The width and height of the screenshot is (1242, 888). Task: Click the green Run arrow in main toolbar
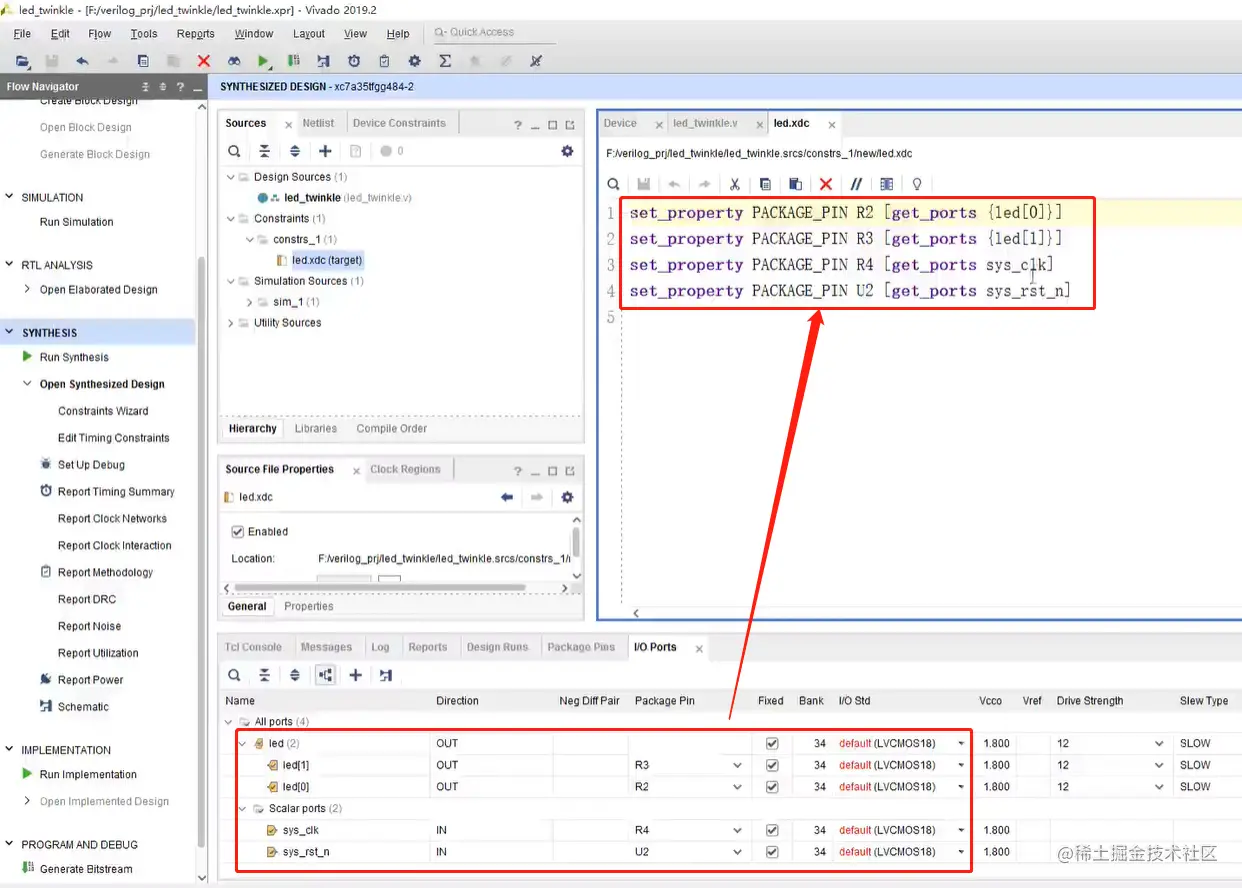coord(264,61)
